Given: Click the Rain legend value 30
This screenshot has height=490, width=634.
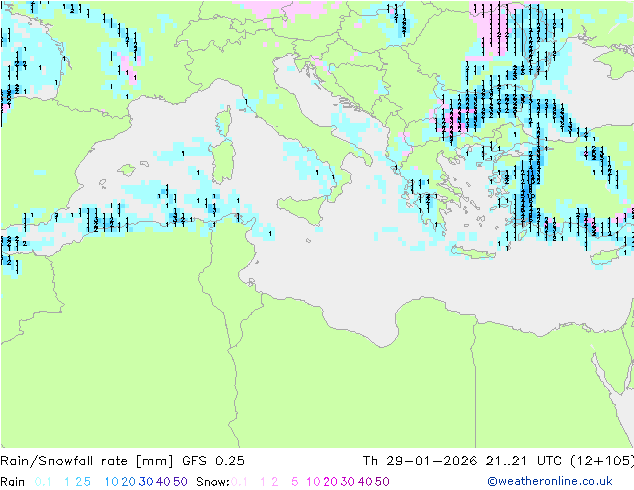Looking at the screenshot, I should click(x=146, y=482).
